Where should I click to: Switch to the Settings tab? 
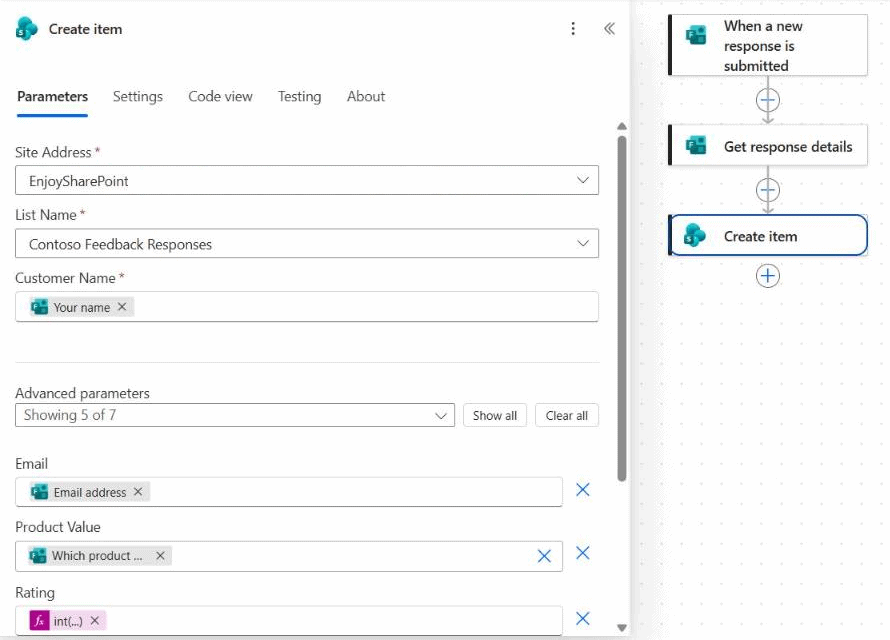click(x=138, y=96)
